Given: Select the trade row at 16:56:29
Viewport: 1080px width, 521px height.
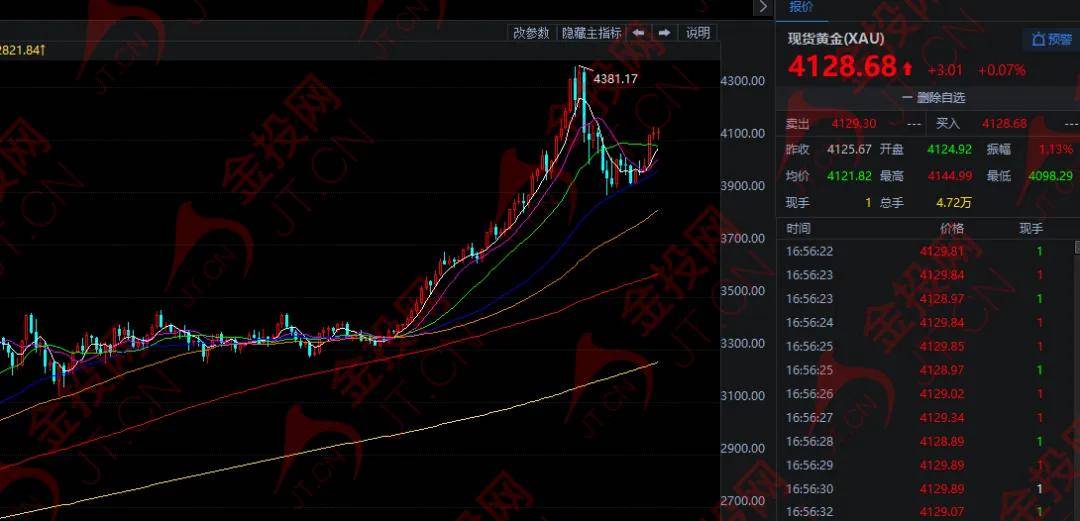Looking at the screenshot, I should [924, 466].
